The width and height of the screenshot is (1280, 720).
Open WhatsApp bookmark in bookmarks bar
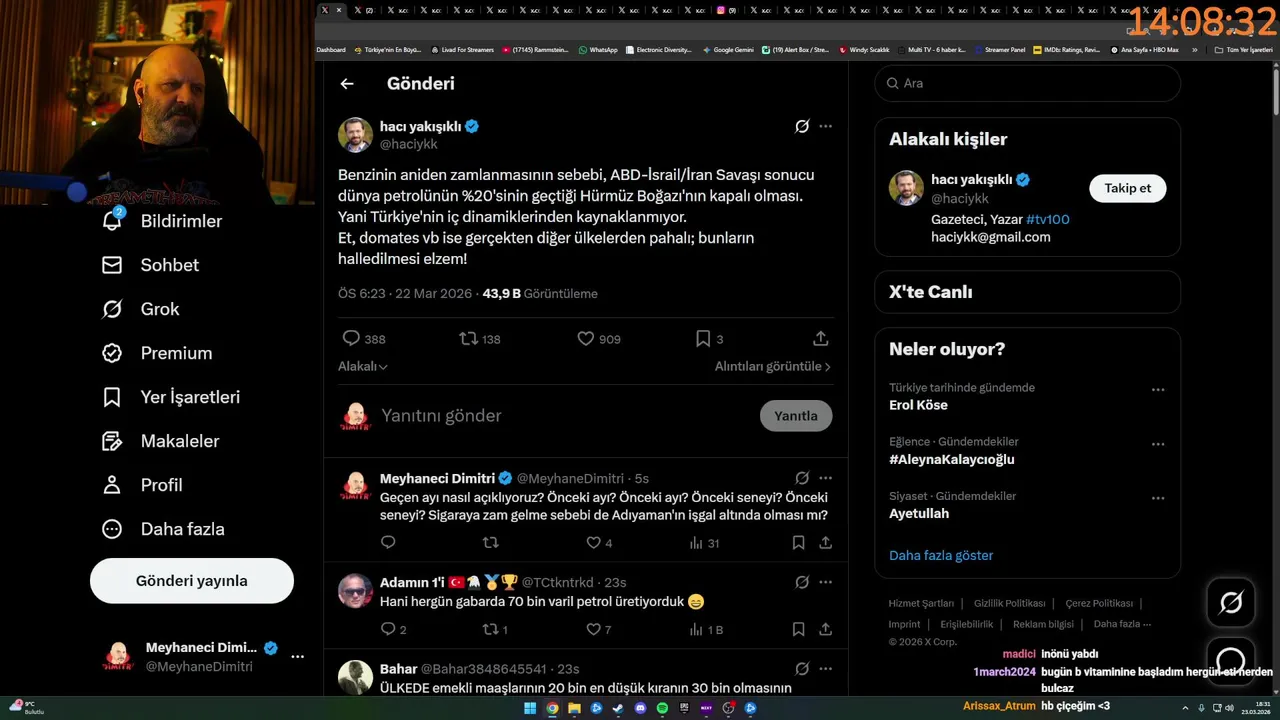598,49
